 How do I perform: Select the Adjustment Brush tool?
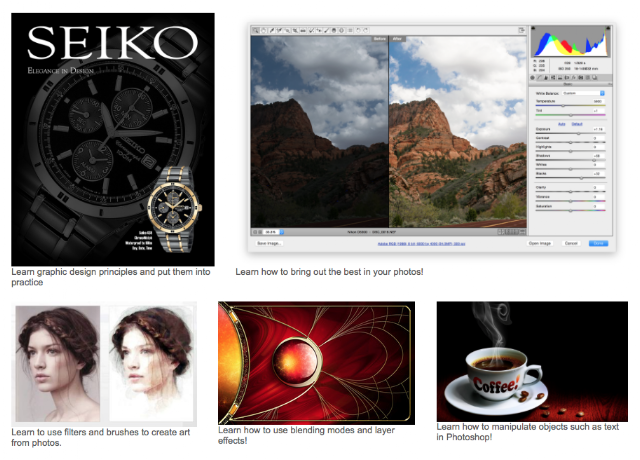[326, 31]
